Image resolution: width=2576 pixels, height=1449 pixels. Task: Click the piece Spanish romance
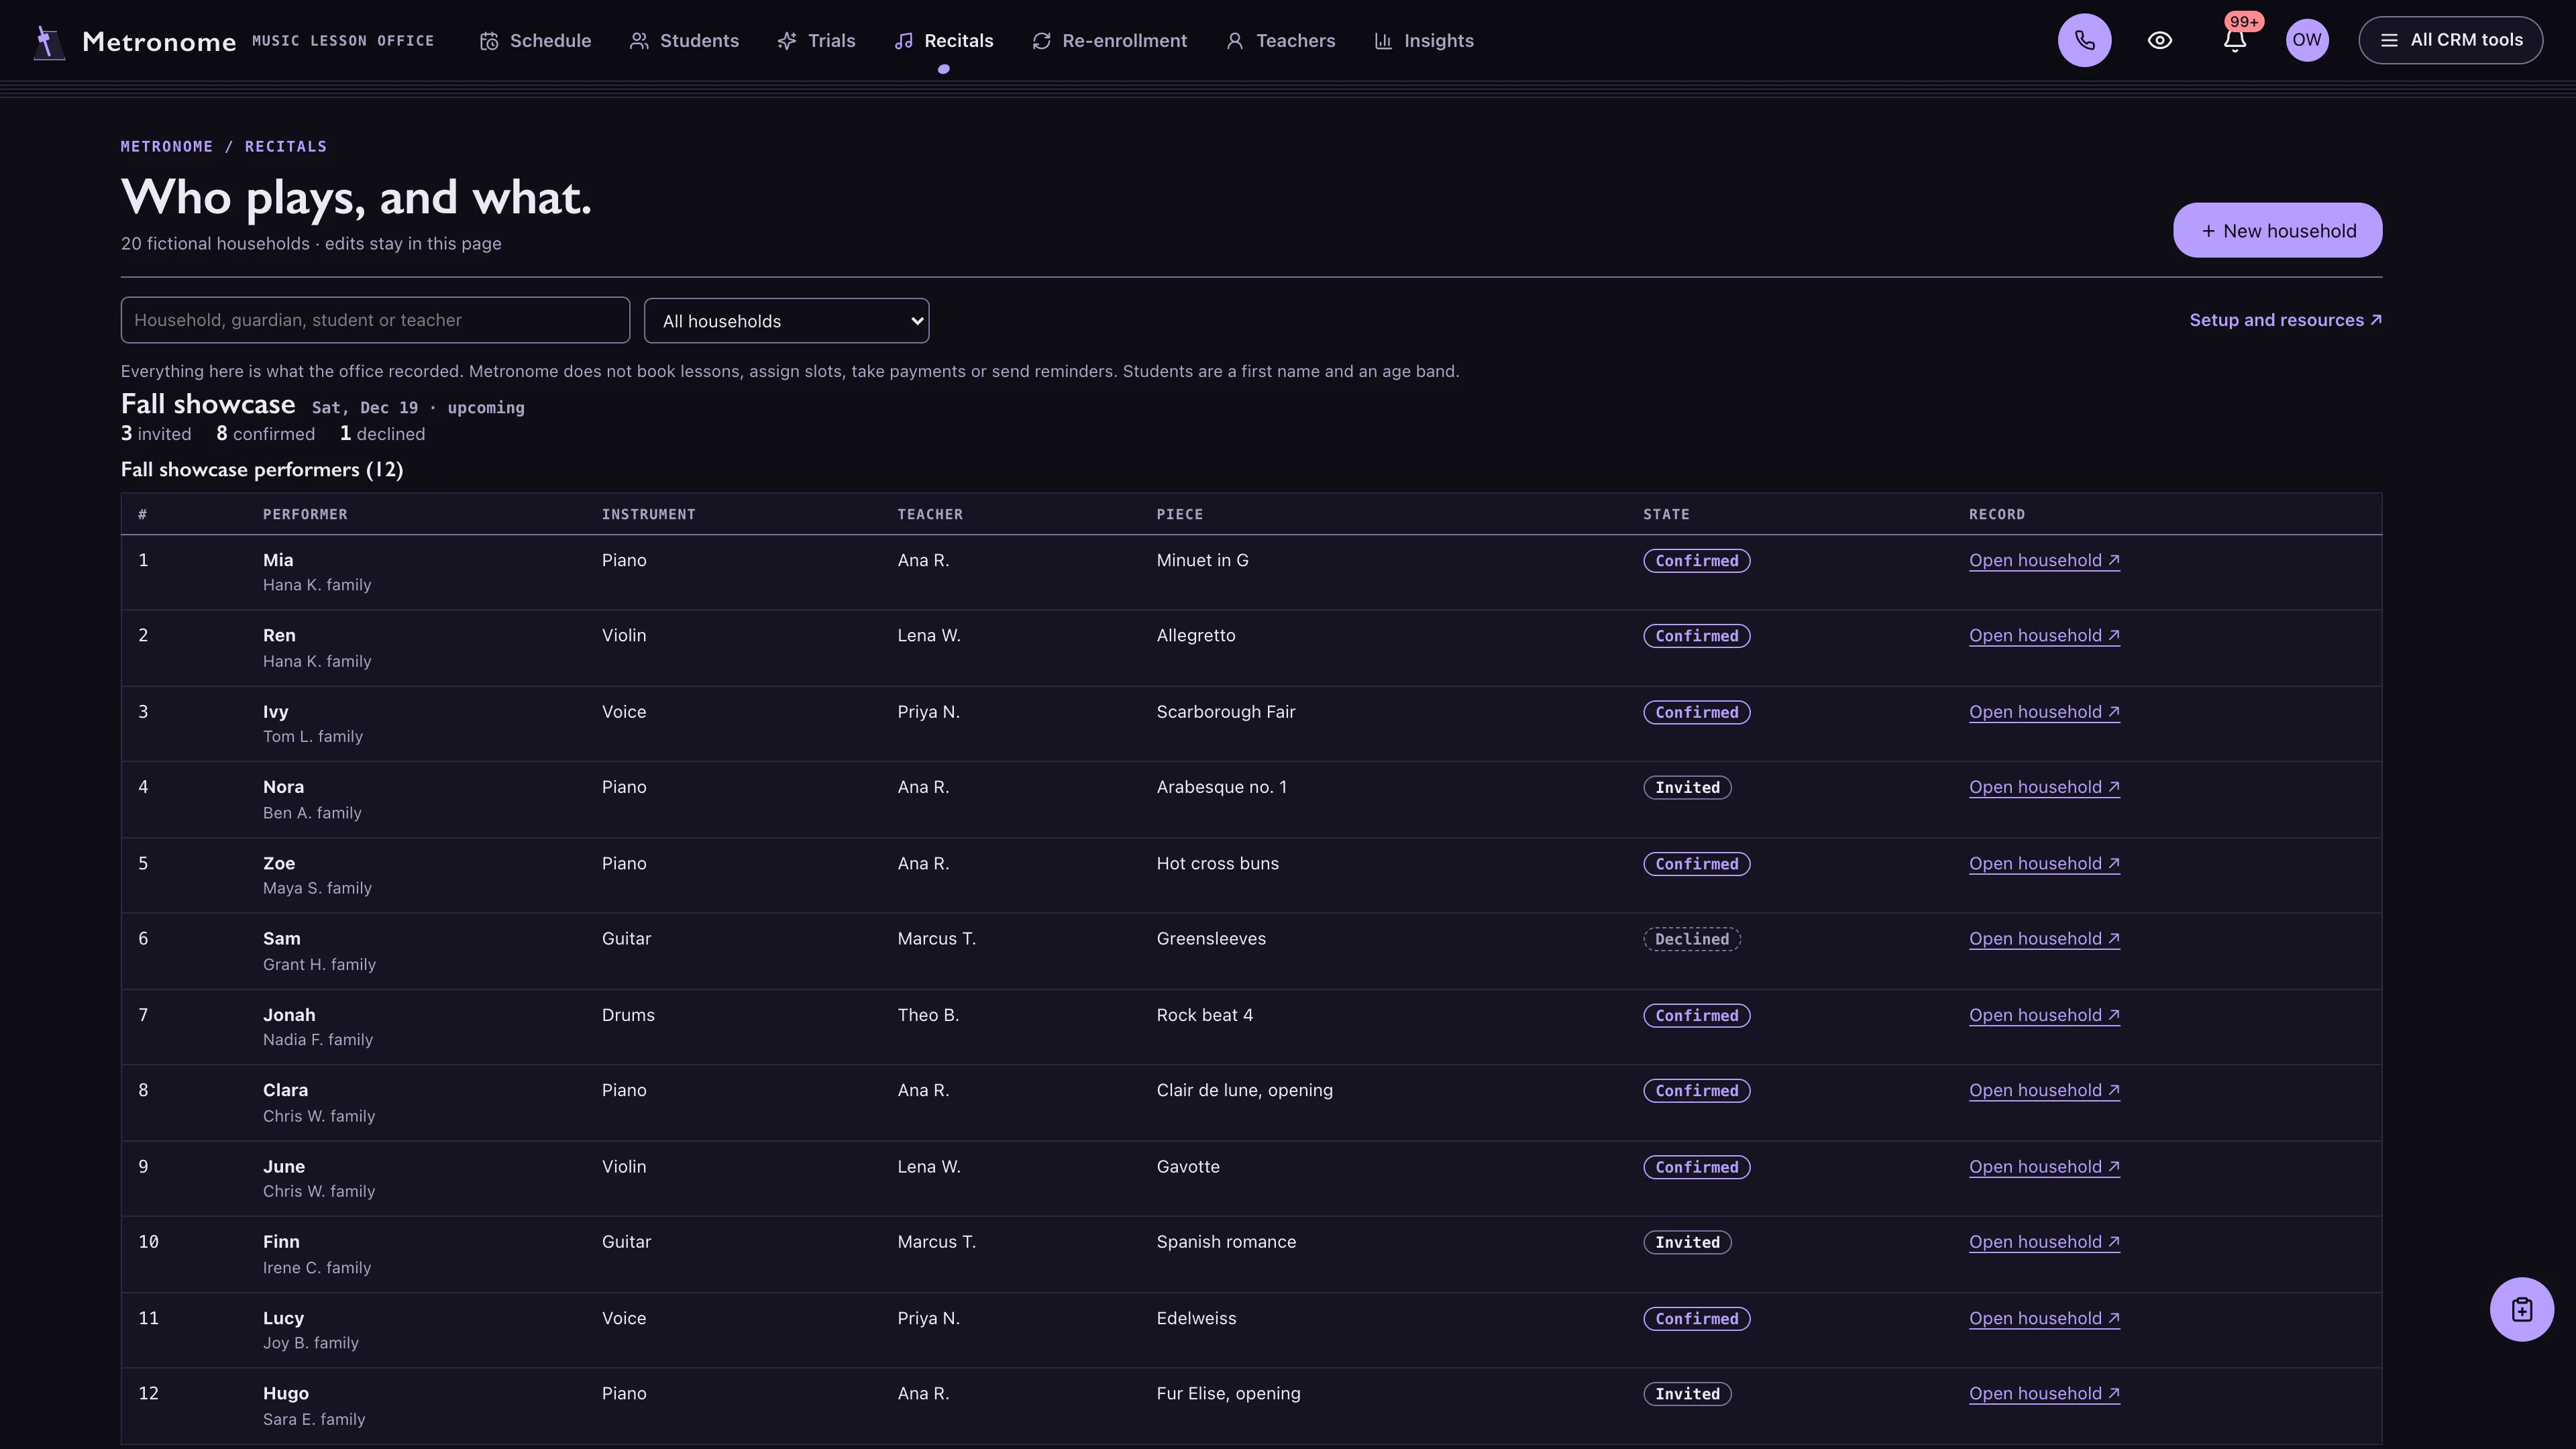[x=1226, y=1242]
